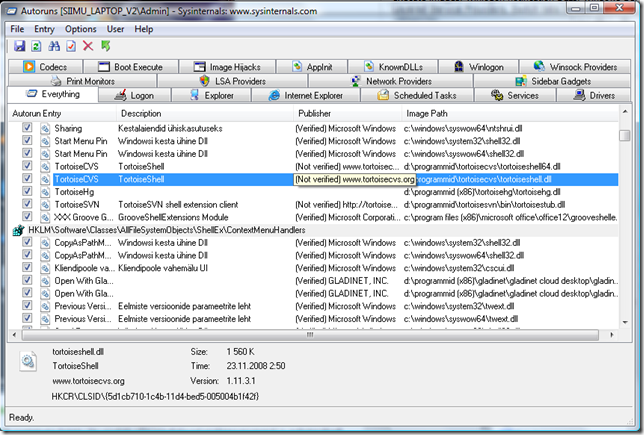
Task: Open the Network Providers tab
Action: click(x=391, y=81)
